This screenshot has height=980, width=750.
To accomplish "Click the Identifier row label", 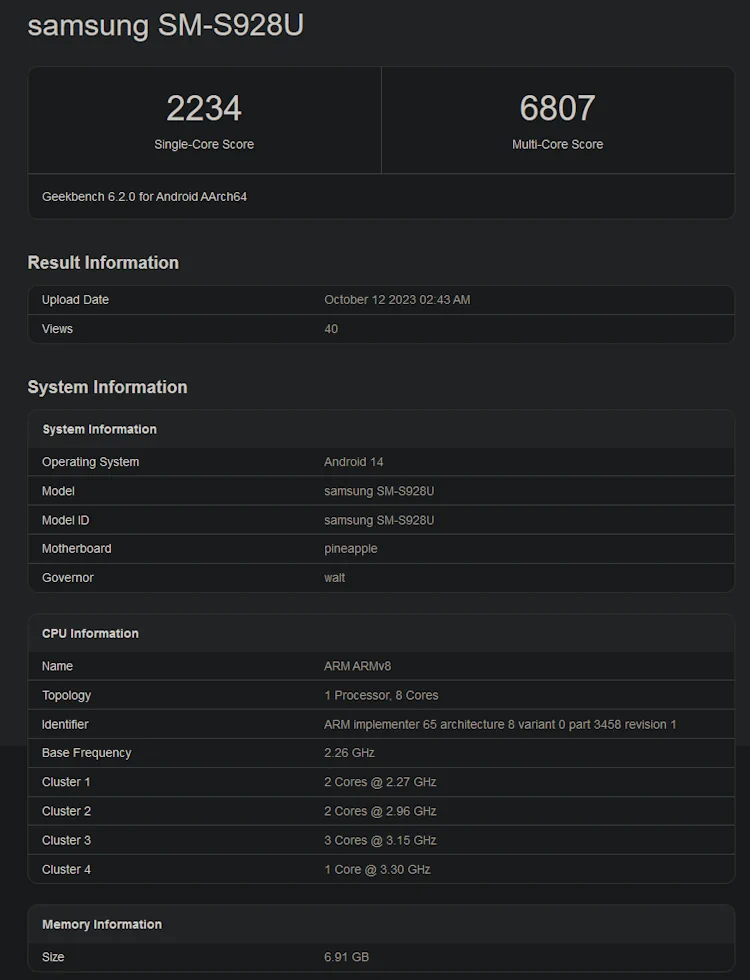I will (x=65, y=724).
